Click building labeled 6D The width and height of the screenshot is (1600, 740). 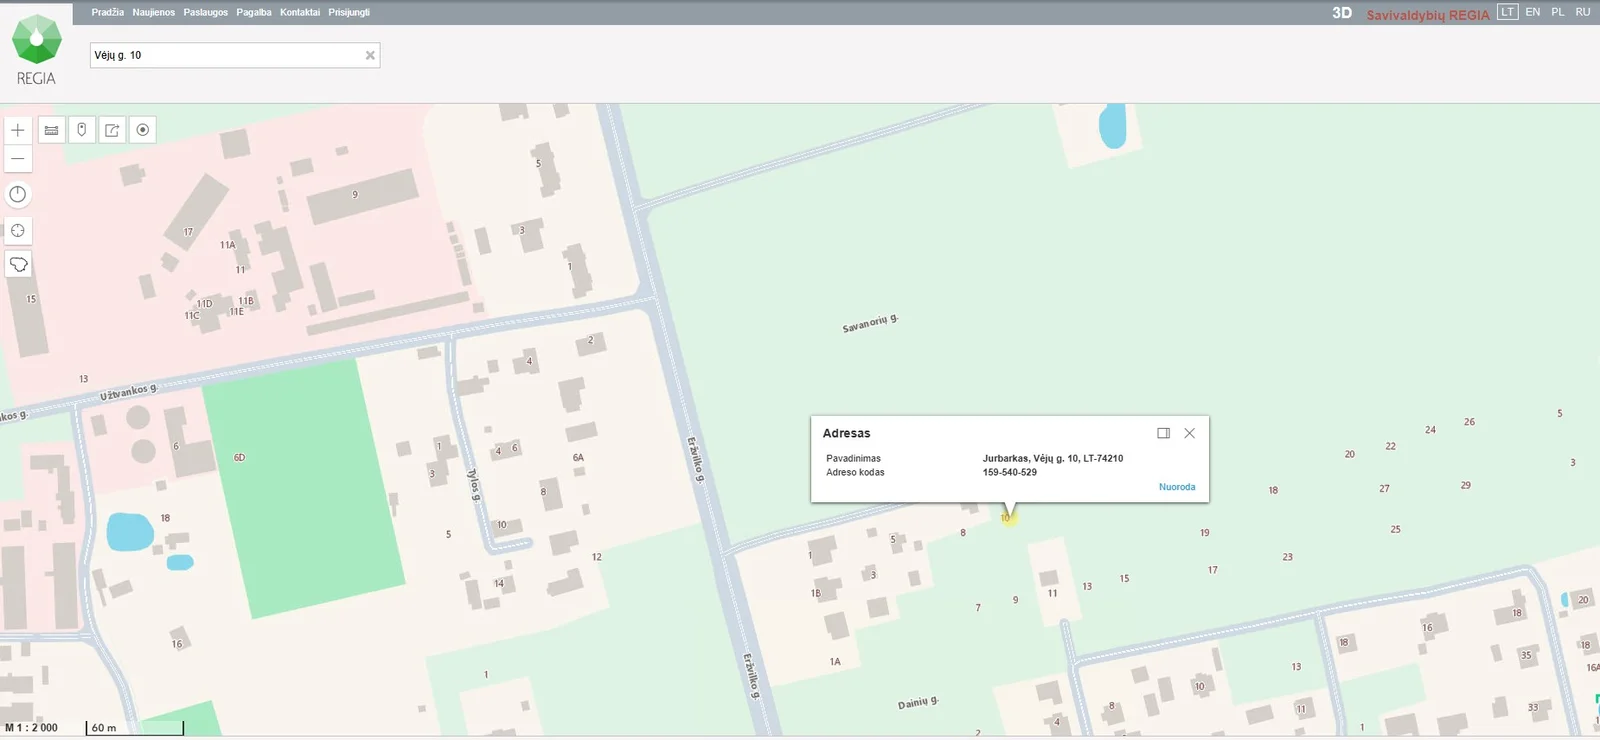point(239,457)
